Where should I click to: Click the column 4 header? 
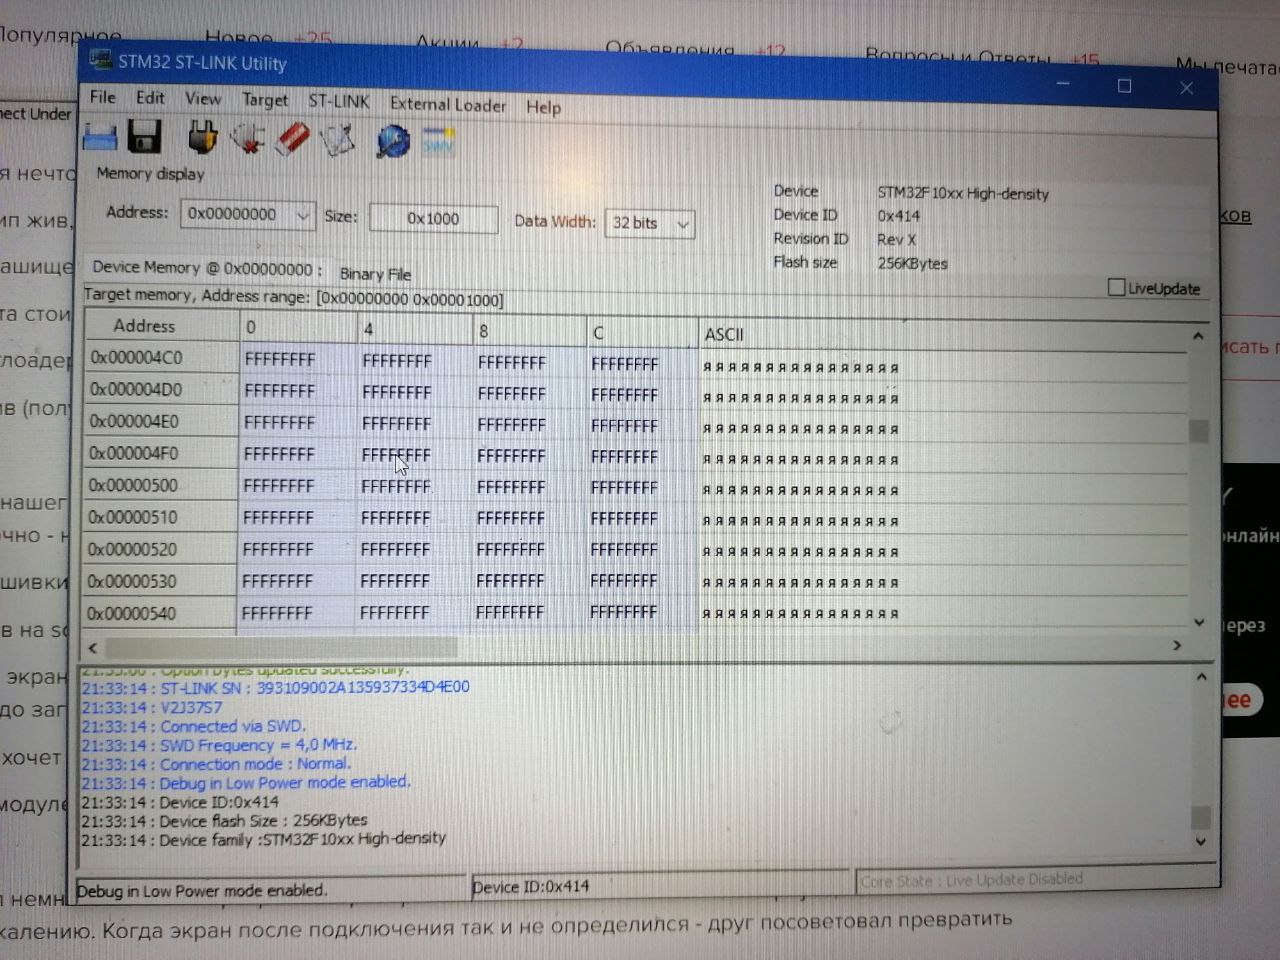(415, 329)
